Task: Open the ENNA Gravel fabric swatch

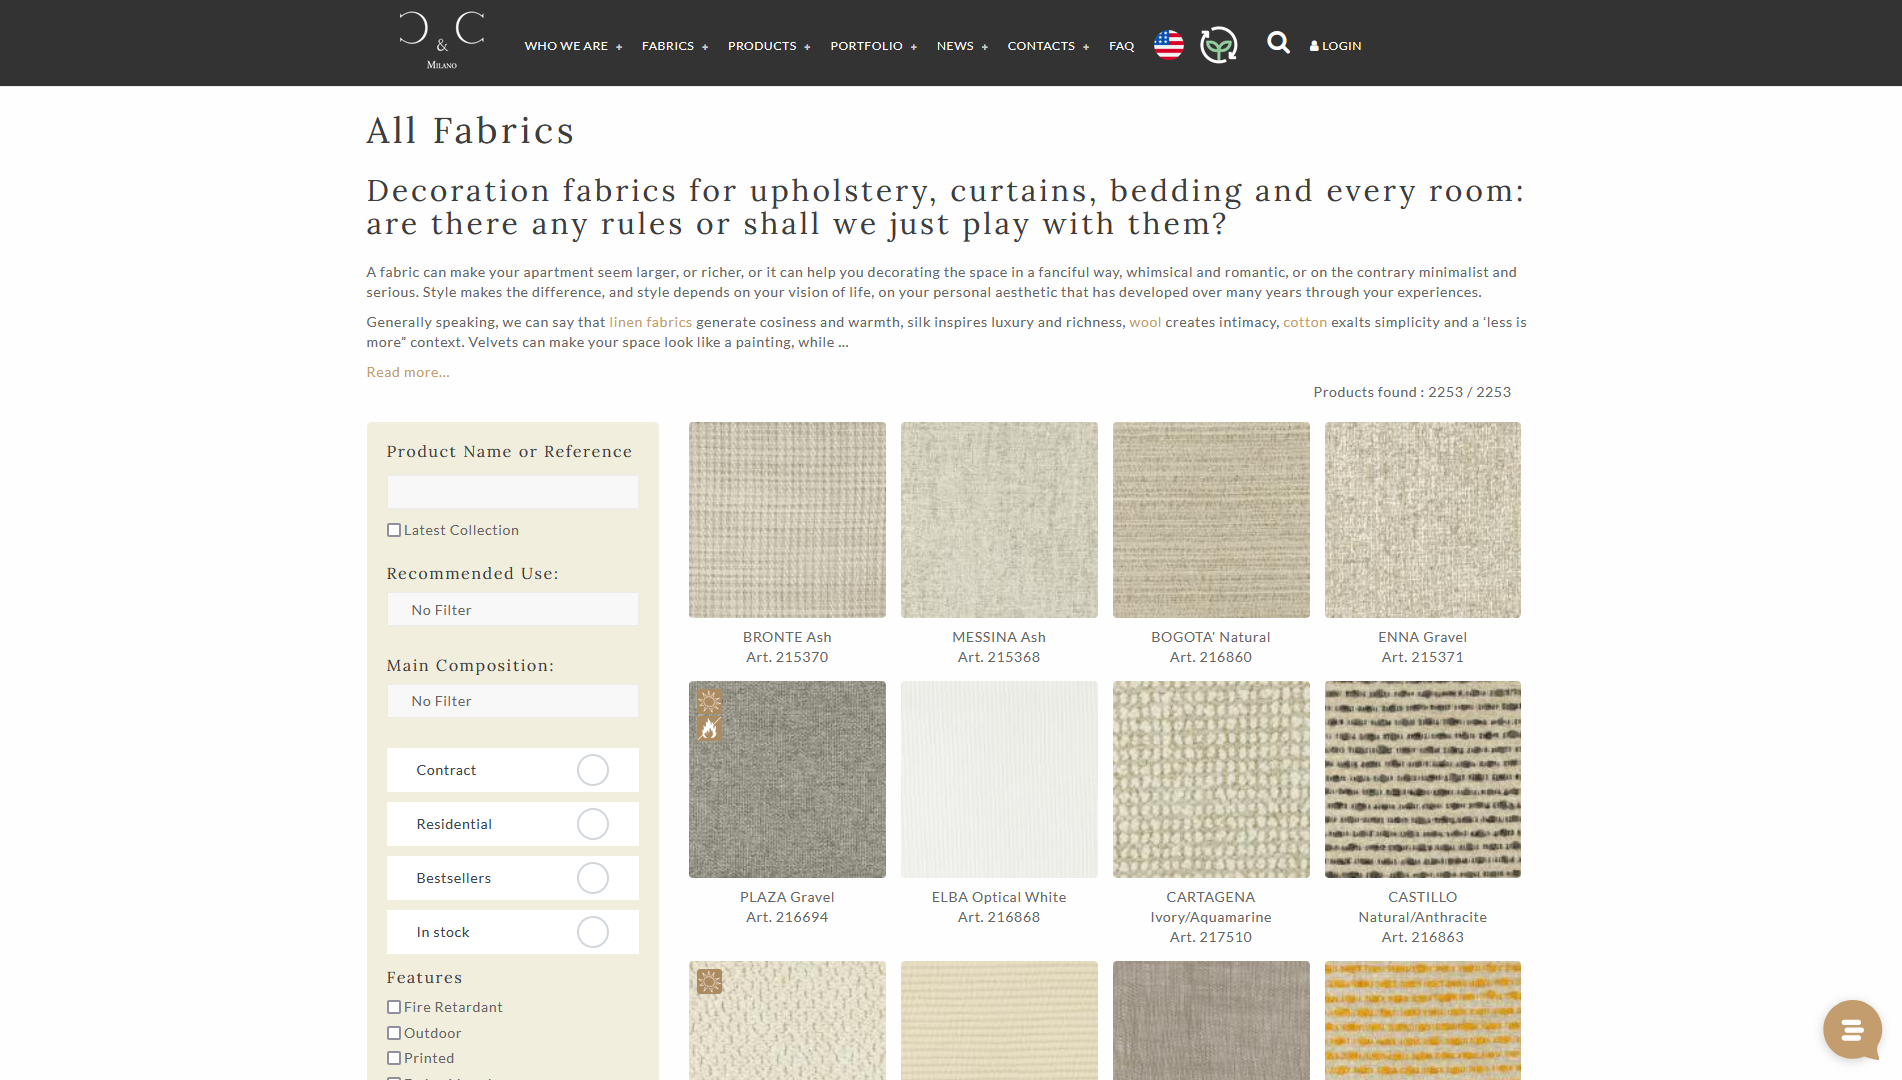Action: click(1423, 520)
